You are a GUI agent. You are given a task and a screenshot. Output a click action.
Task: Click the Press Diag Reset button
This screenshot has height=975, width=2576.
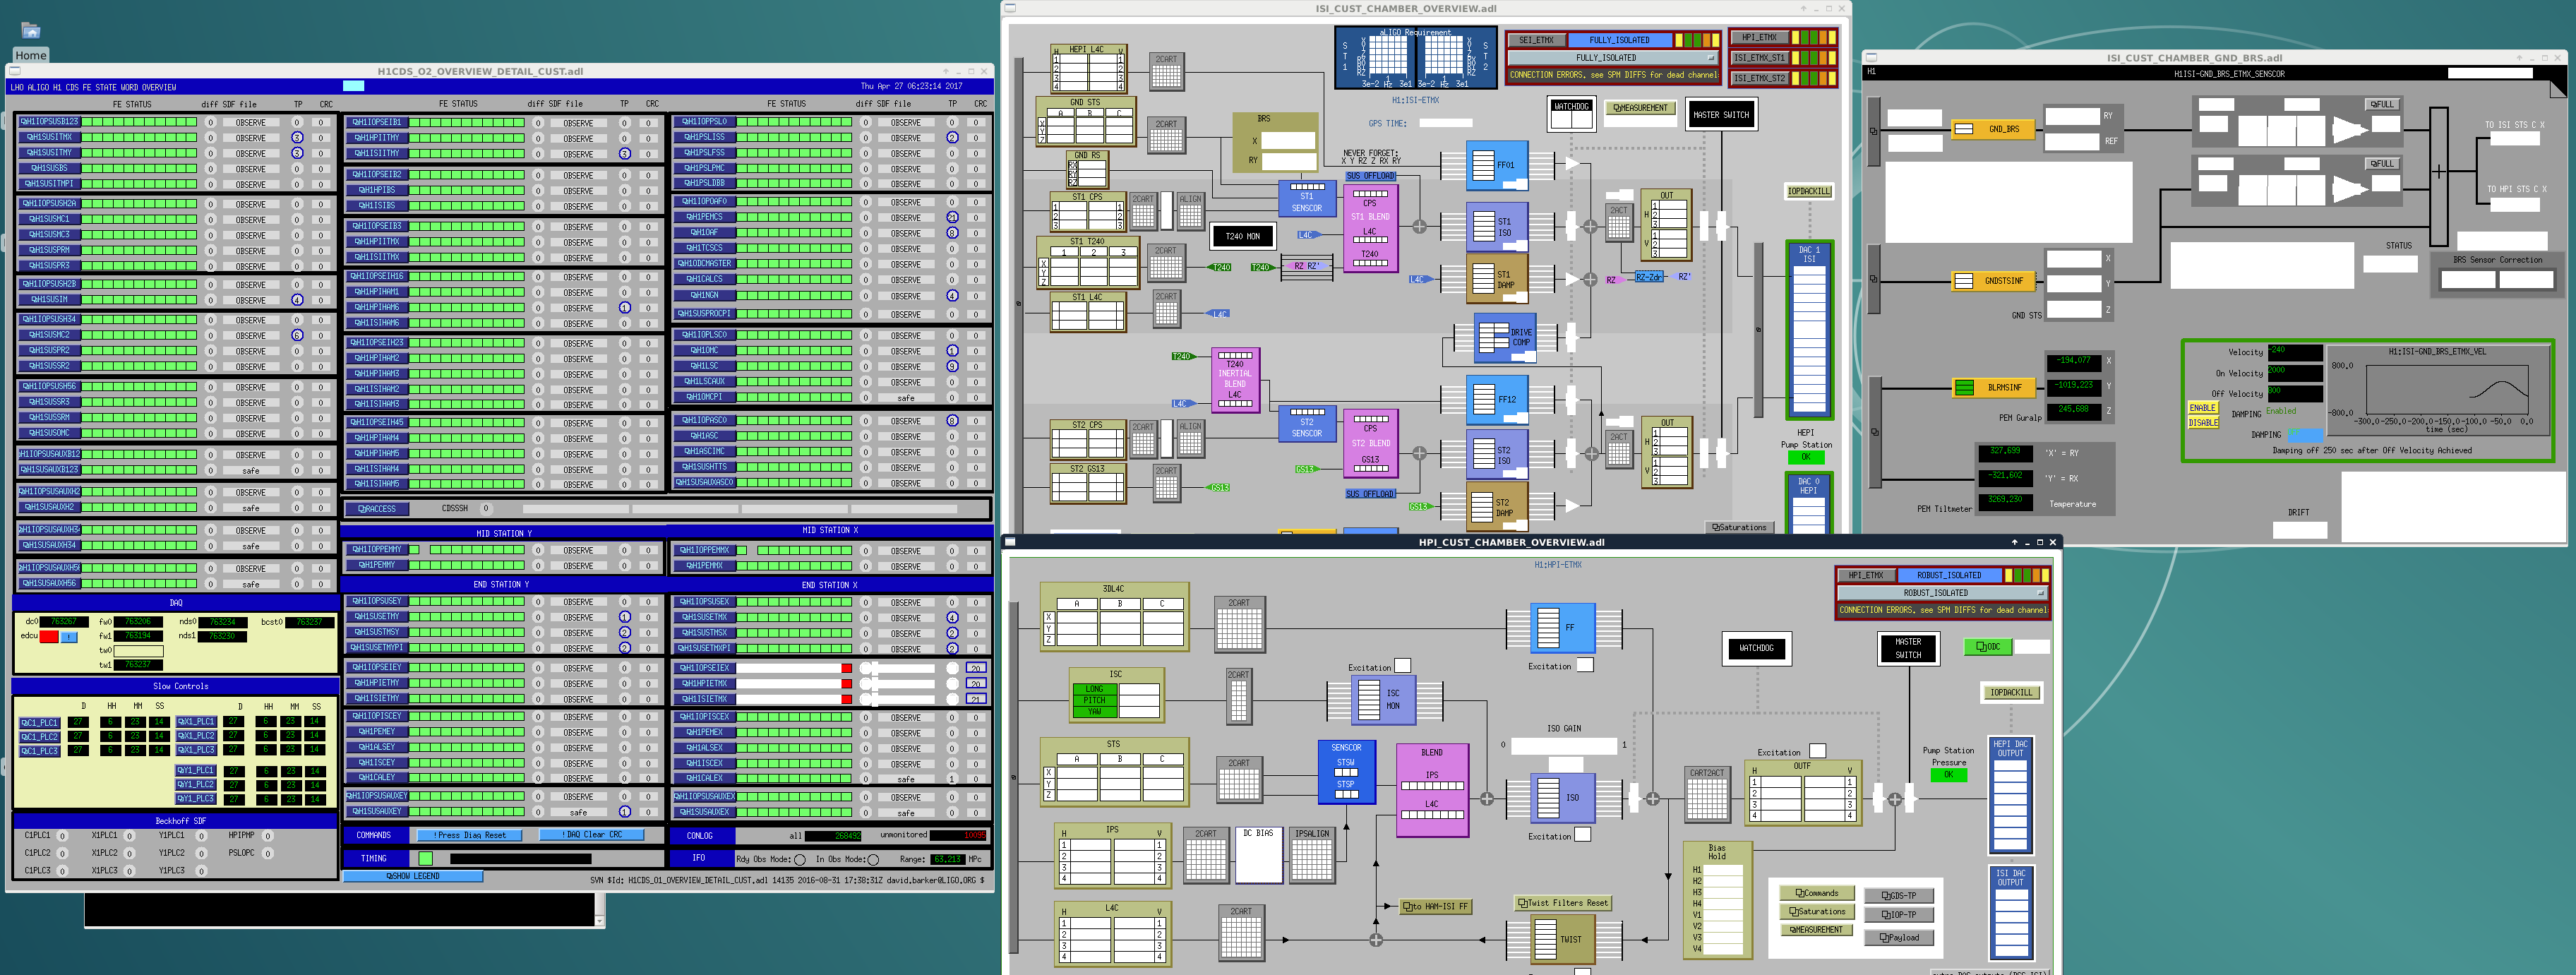[x=469, y=835]
